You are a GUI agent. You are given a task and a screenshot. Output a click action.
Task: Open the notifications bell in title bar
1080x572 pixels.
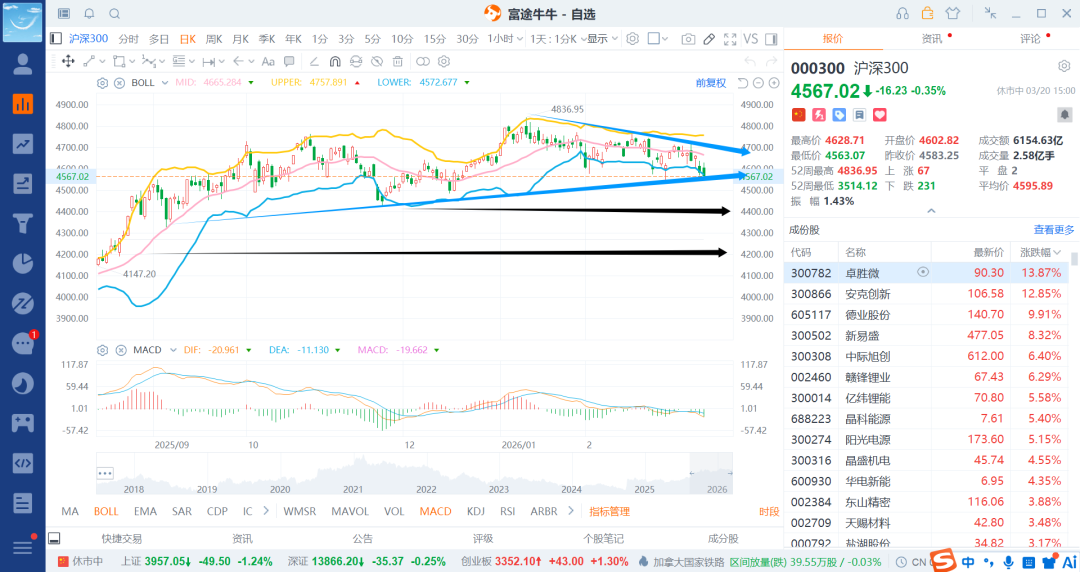[90, 14]
